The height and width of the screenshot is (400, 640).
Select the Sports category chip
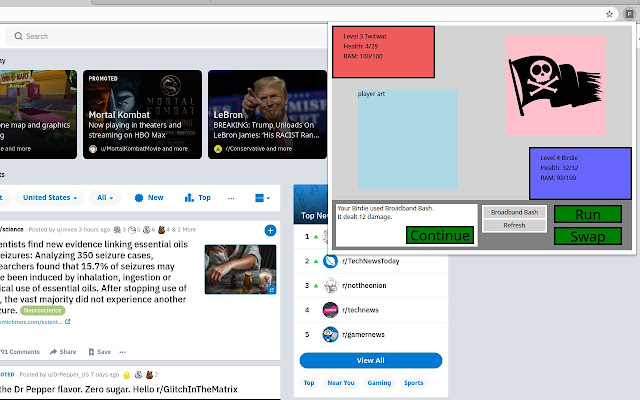tap(413, 382)
